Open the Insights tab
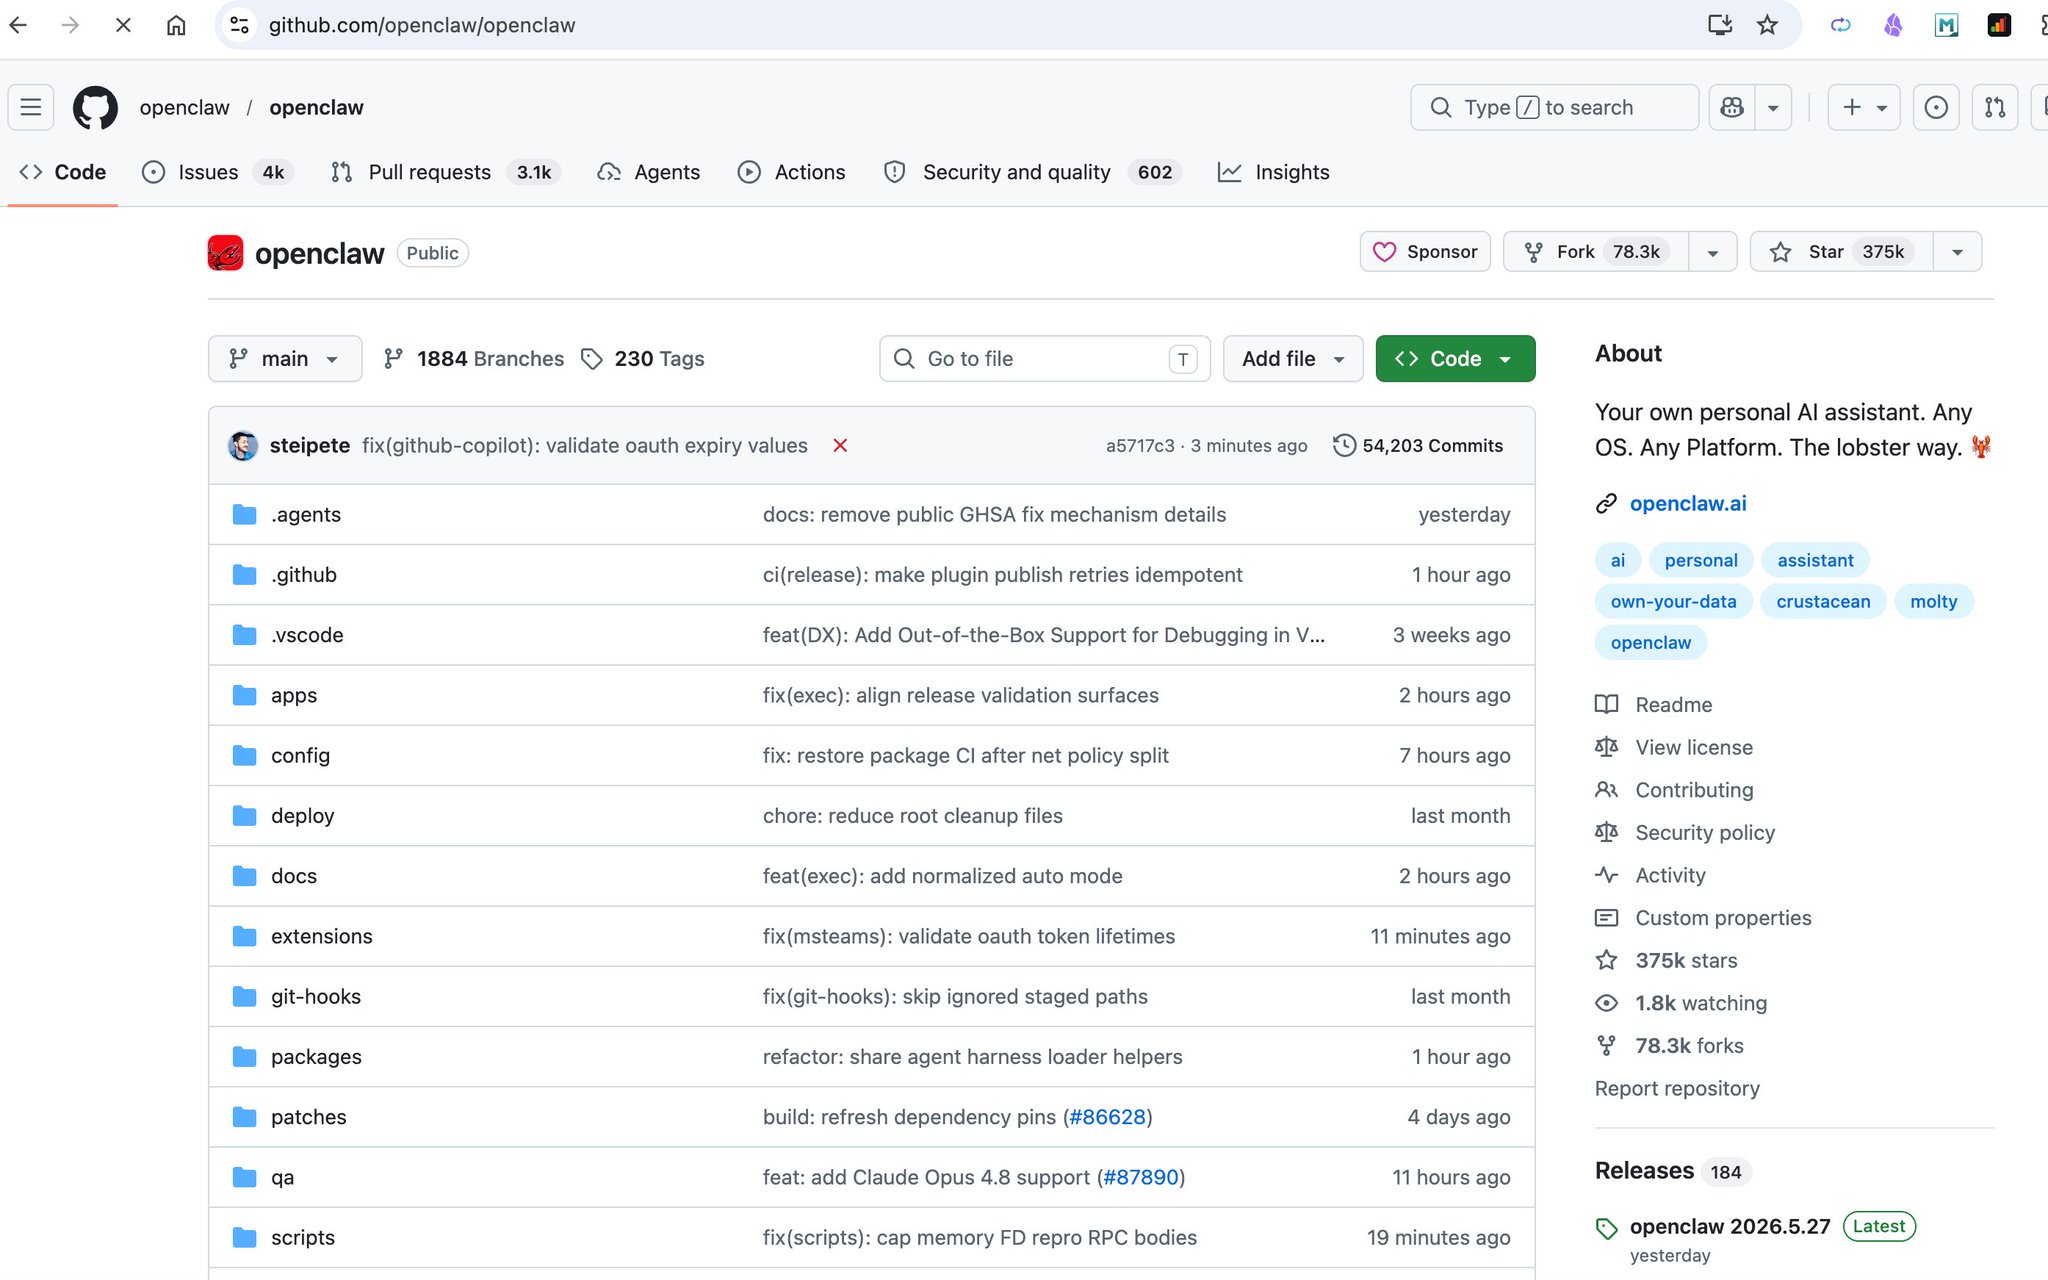The height and width of the screenshot is (1280, 2048). click(x=1273, y=172)
